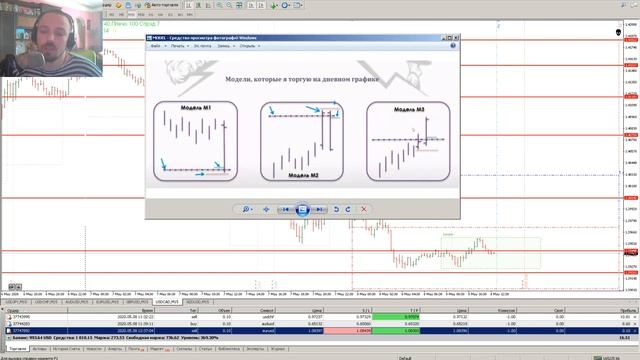The width and height of the screenshot is (640, 360).
Task: Start slideshow in photo viewer
Action: [302, 209]
